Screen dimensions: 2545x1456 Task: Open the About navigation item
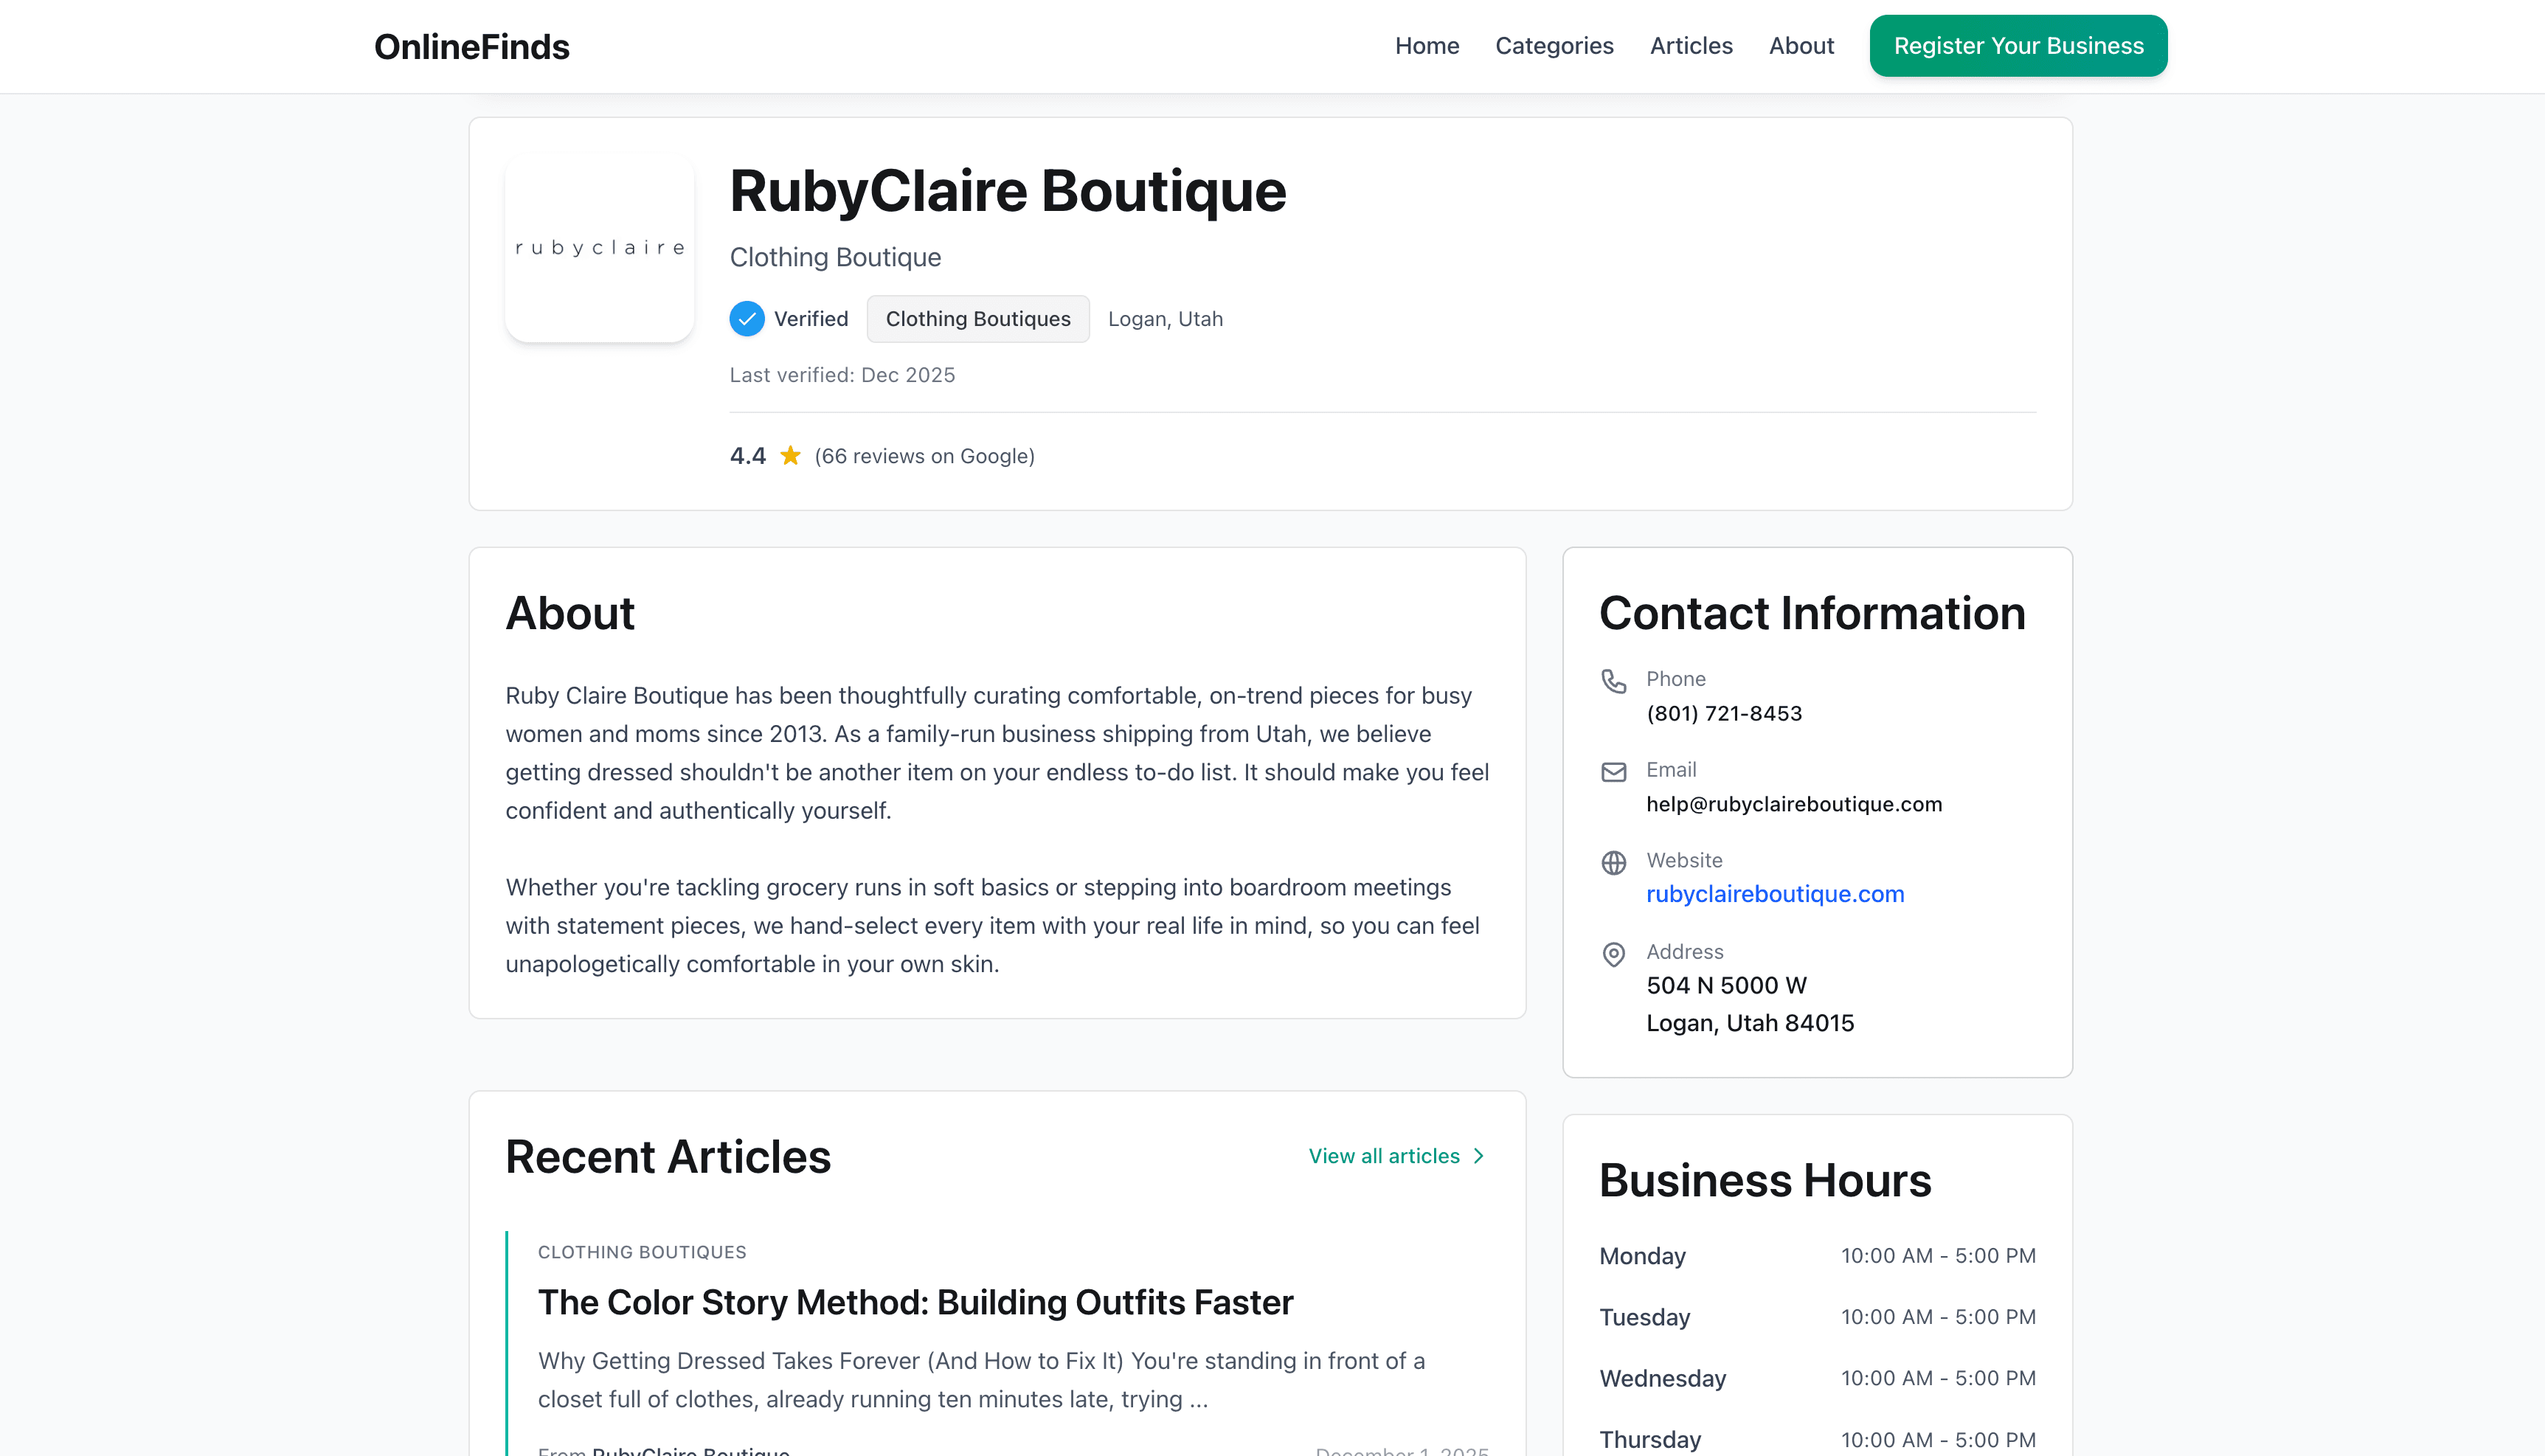[x=1801, y=45]
